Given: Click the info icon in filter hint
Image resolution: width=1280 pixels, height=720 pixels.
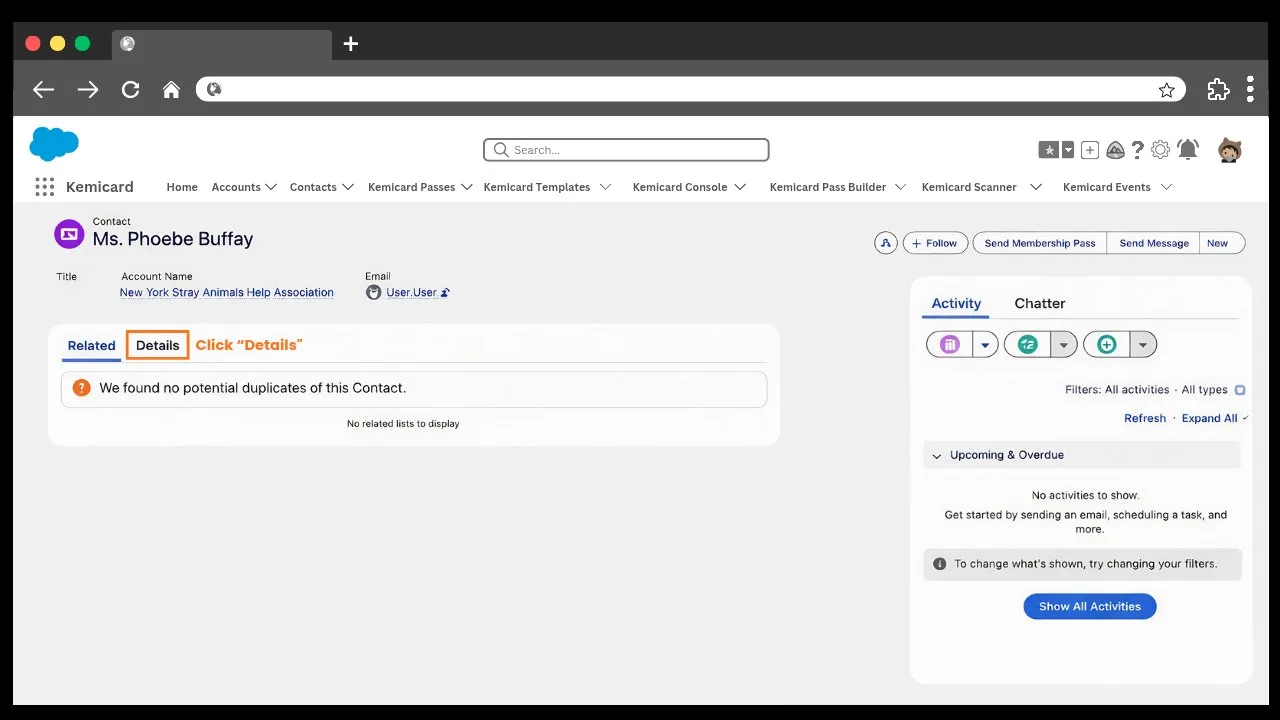Looking at the screenshot, I should click(x=939, y=564).
